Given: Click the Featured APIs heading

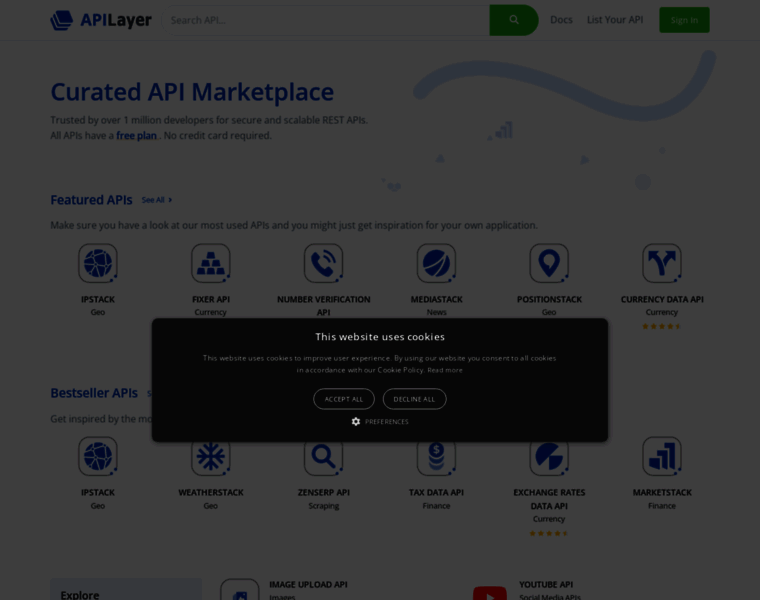Looking at the screenshot, I should pos(91,200).
